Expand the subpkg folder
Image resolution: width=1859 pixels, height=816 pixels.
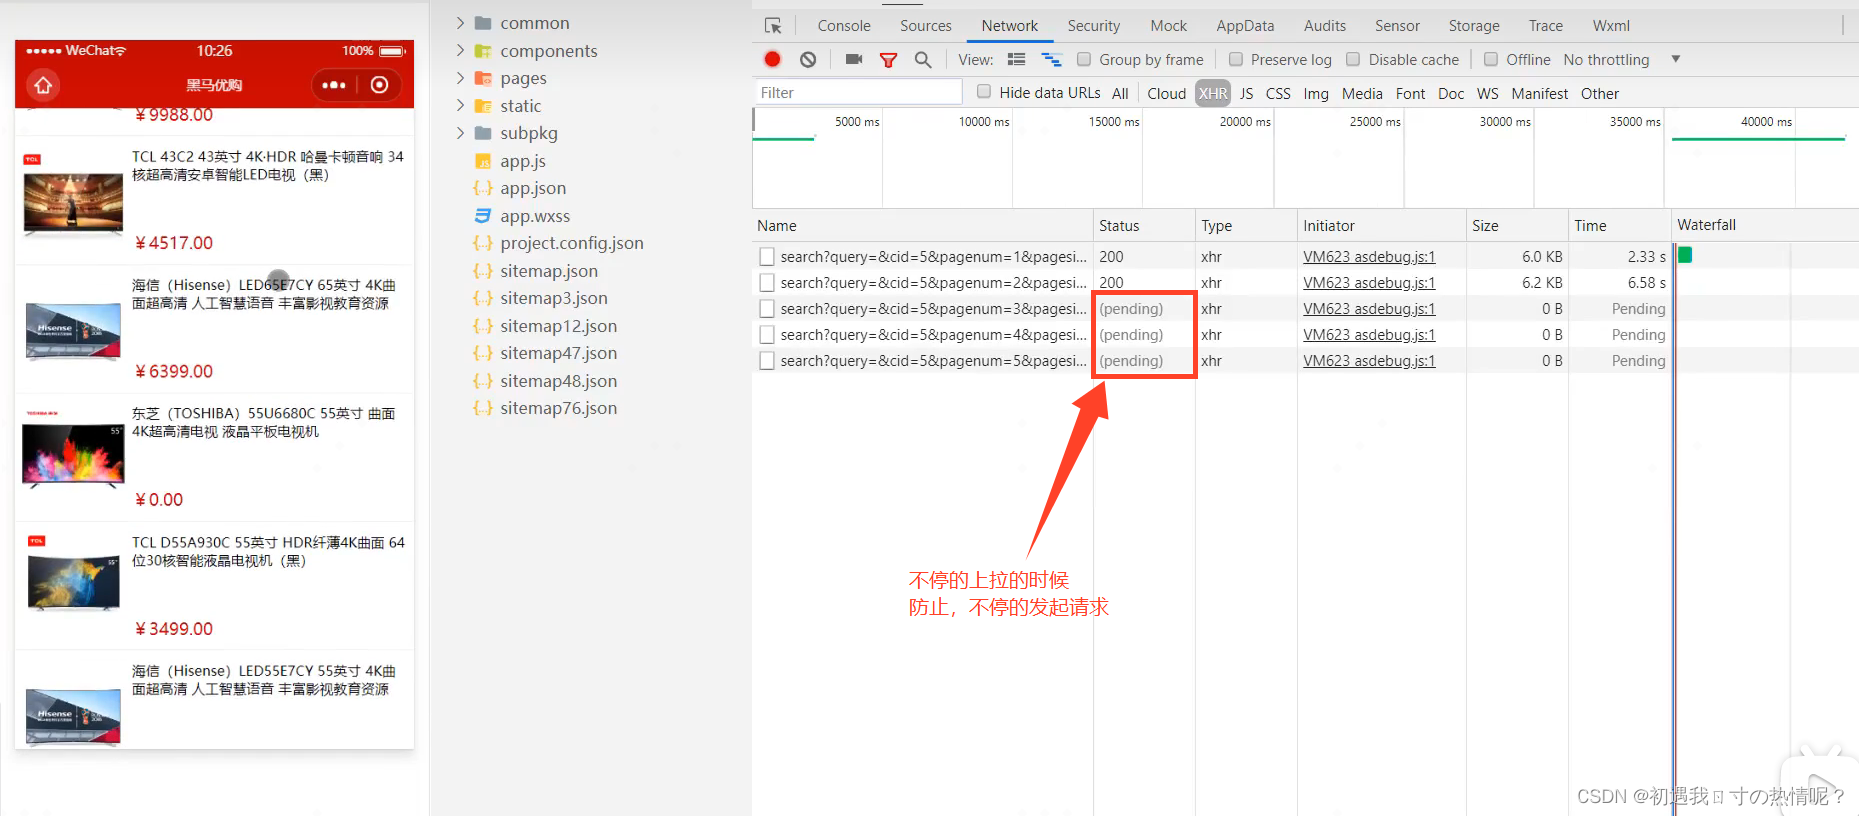pos(460,133)
